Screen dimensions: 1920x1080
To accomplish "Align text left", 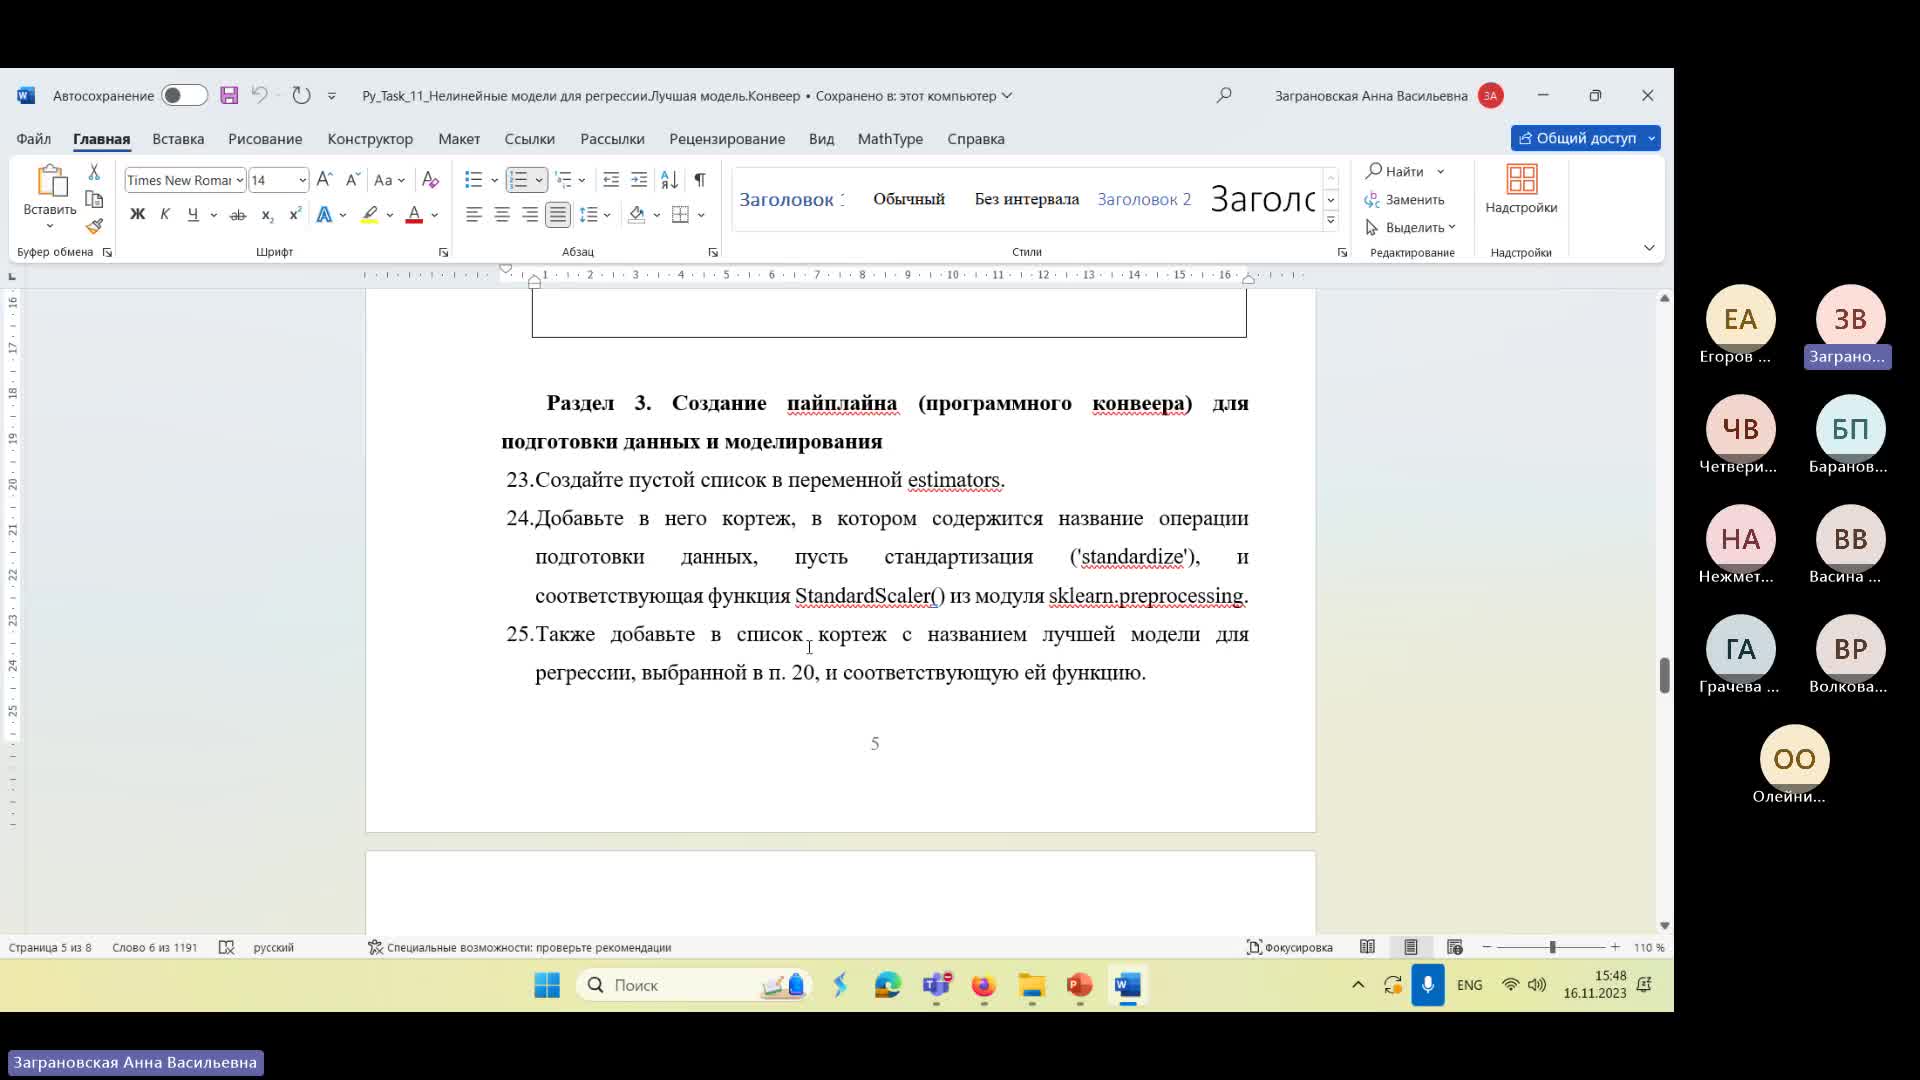I will 474,214.
